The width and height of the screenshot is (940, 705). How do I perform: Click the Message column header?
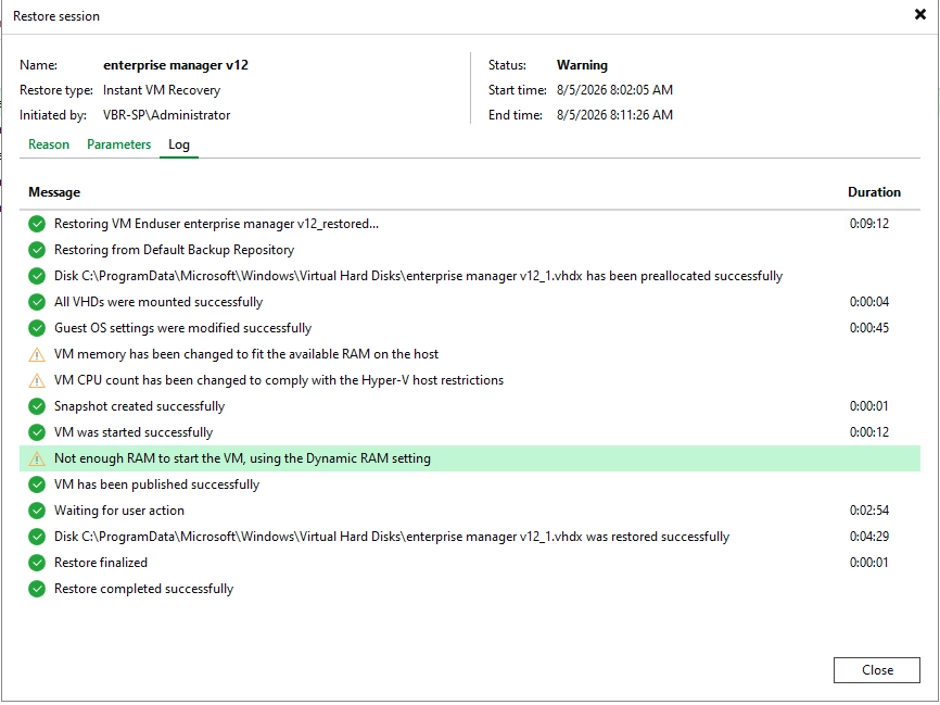pyautogui.click(x=54, y=192)
